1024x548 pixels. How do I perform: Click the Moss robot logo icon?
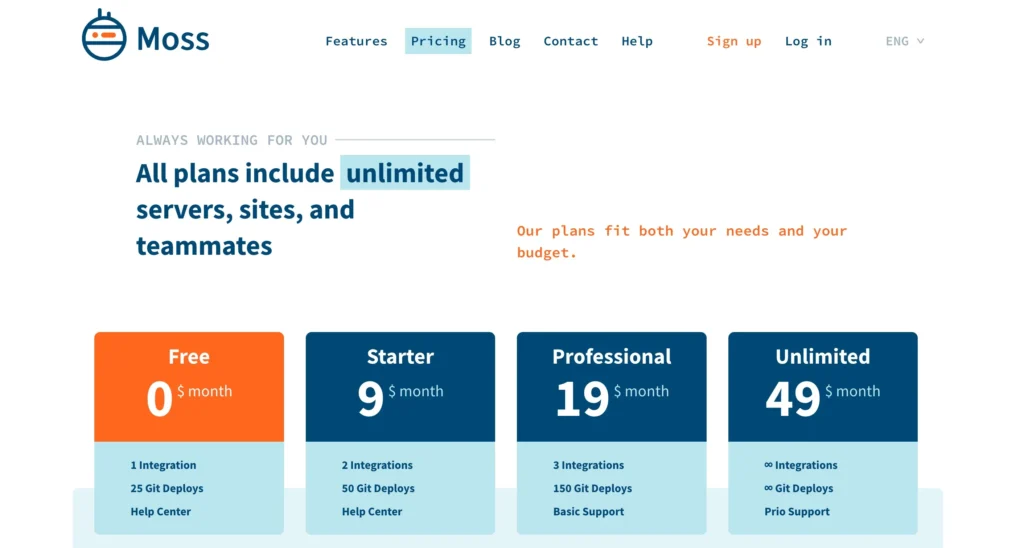(x=104, y=36)
